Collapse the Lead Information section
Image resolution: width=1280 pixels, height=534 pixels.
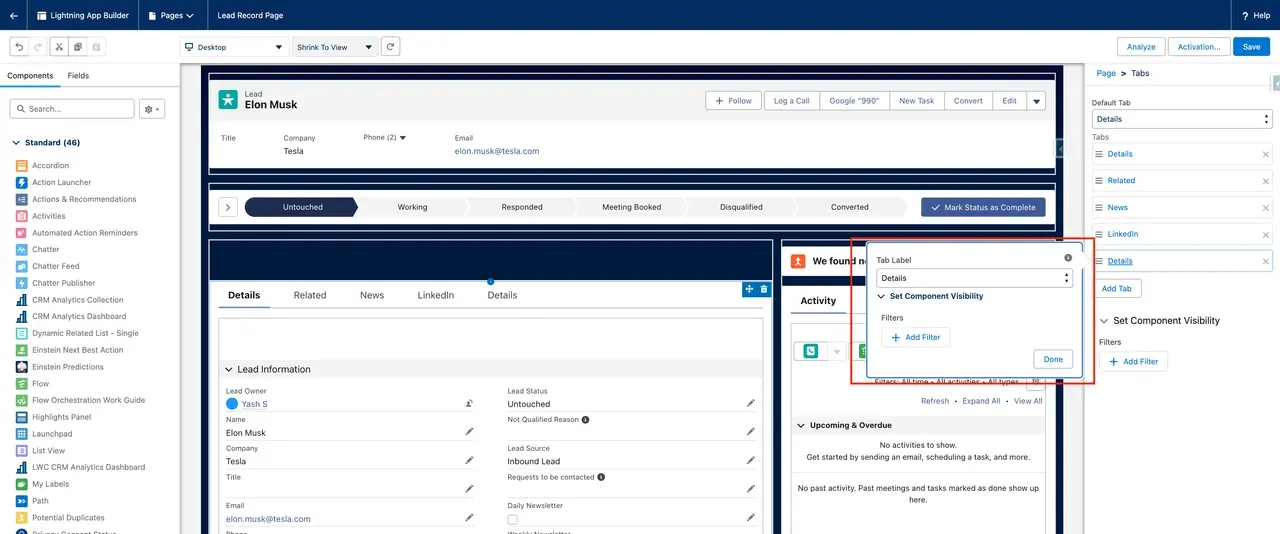[x=228, y=369]
